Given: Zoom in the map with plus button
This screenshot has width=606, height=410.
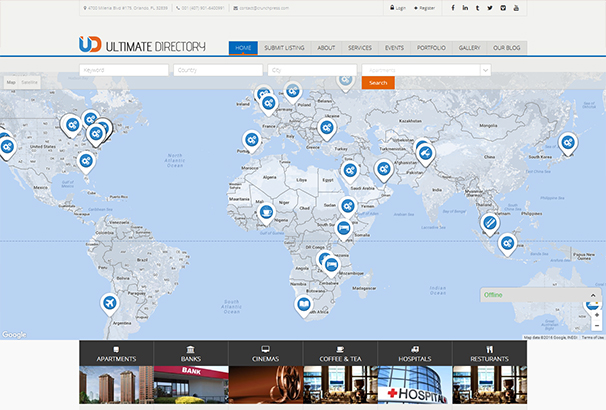Looking at the screenshot, I should tap(597, 315).
